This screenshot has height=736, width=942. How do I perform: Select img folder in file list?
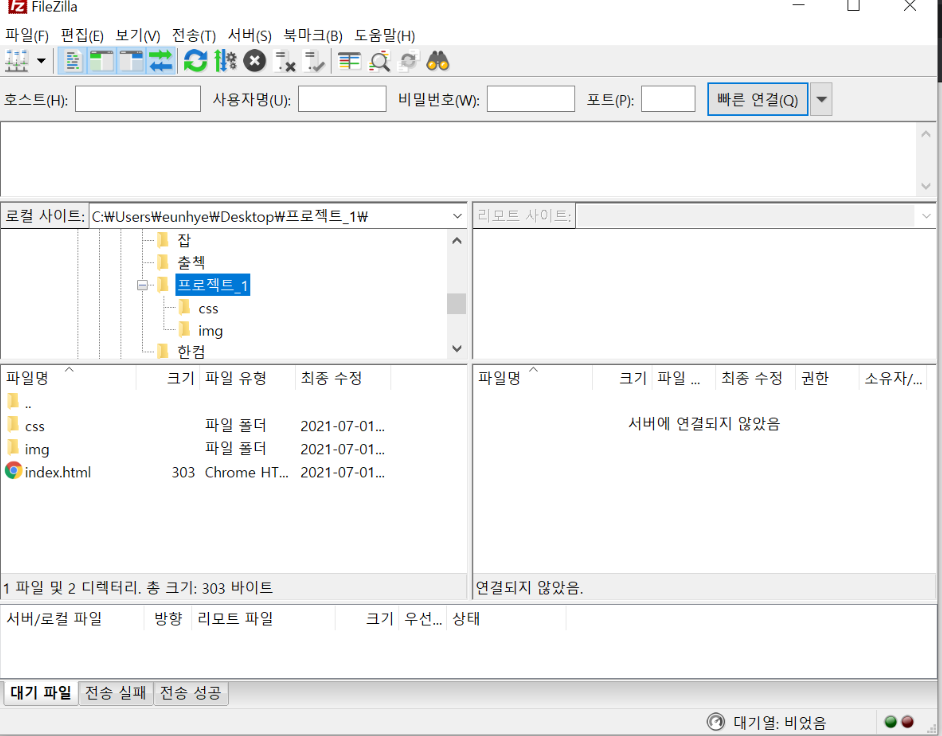pyautogui.click(x=195, y=449)
